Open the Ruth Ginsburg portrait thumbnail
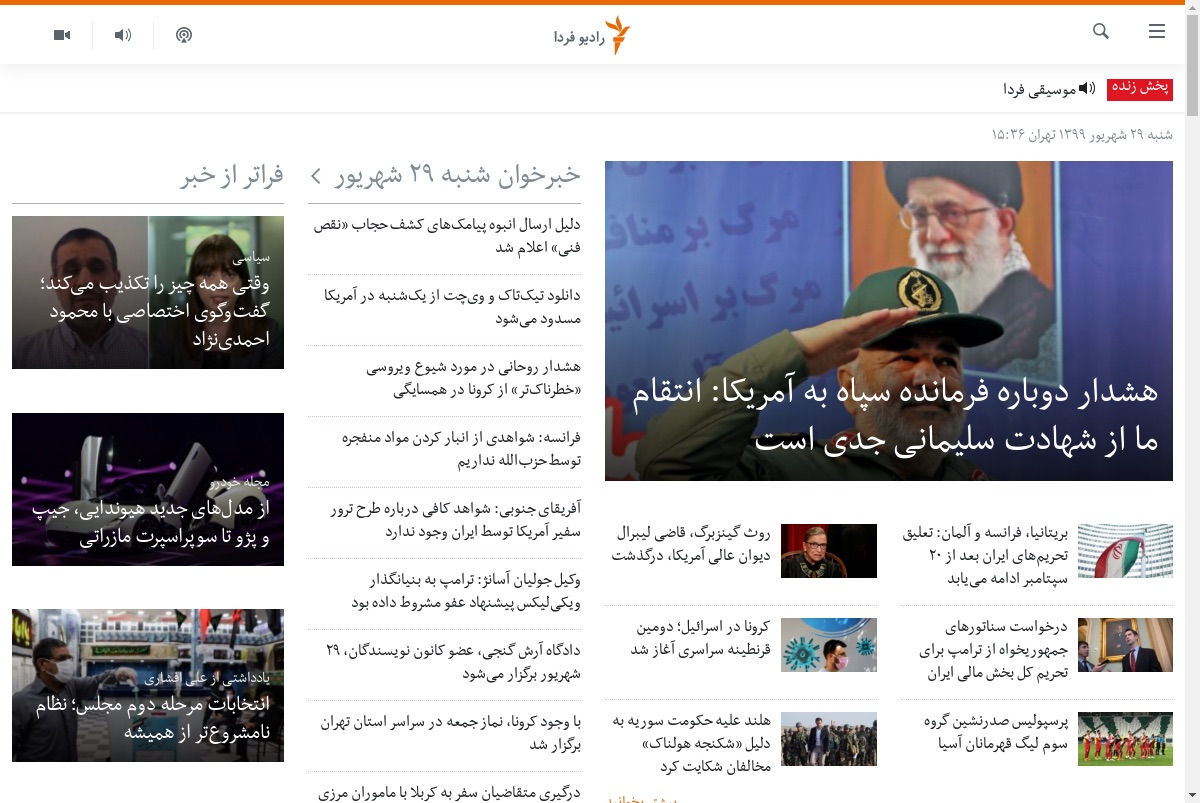 click(x=829, y=551)
